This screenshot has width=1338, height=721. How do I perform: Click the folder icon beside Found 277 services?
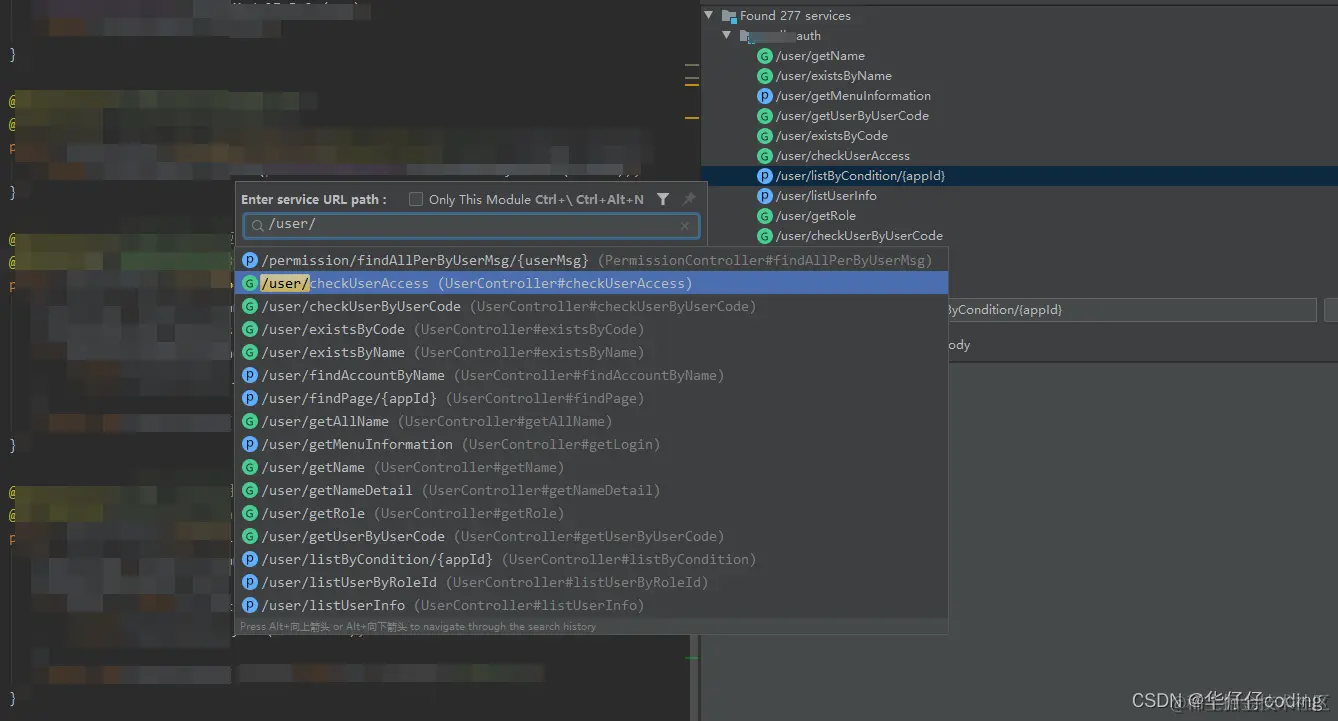tap(729, 15)
